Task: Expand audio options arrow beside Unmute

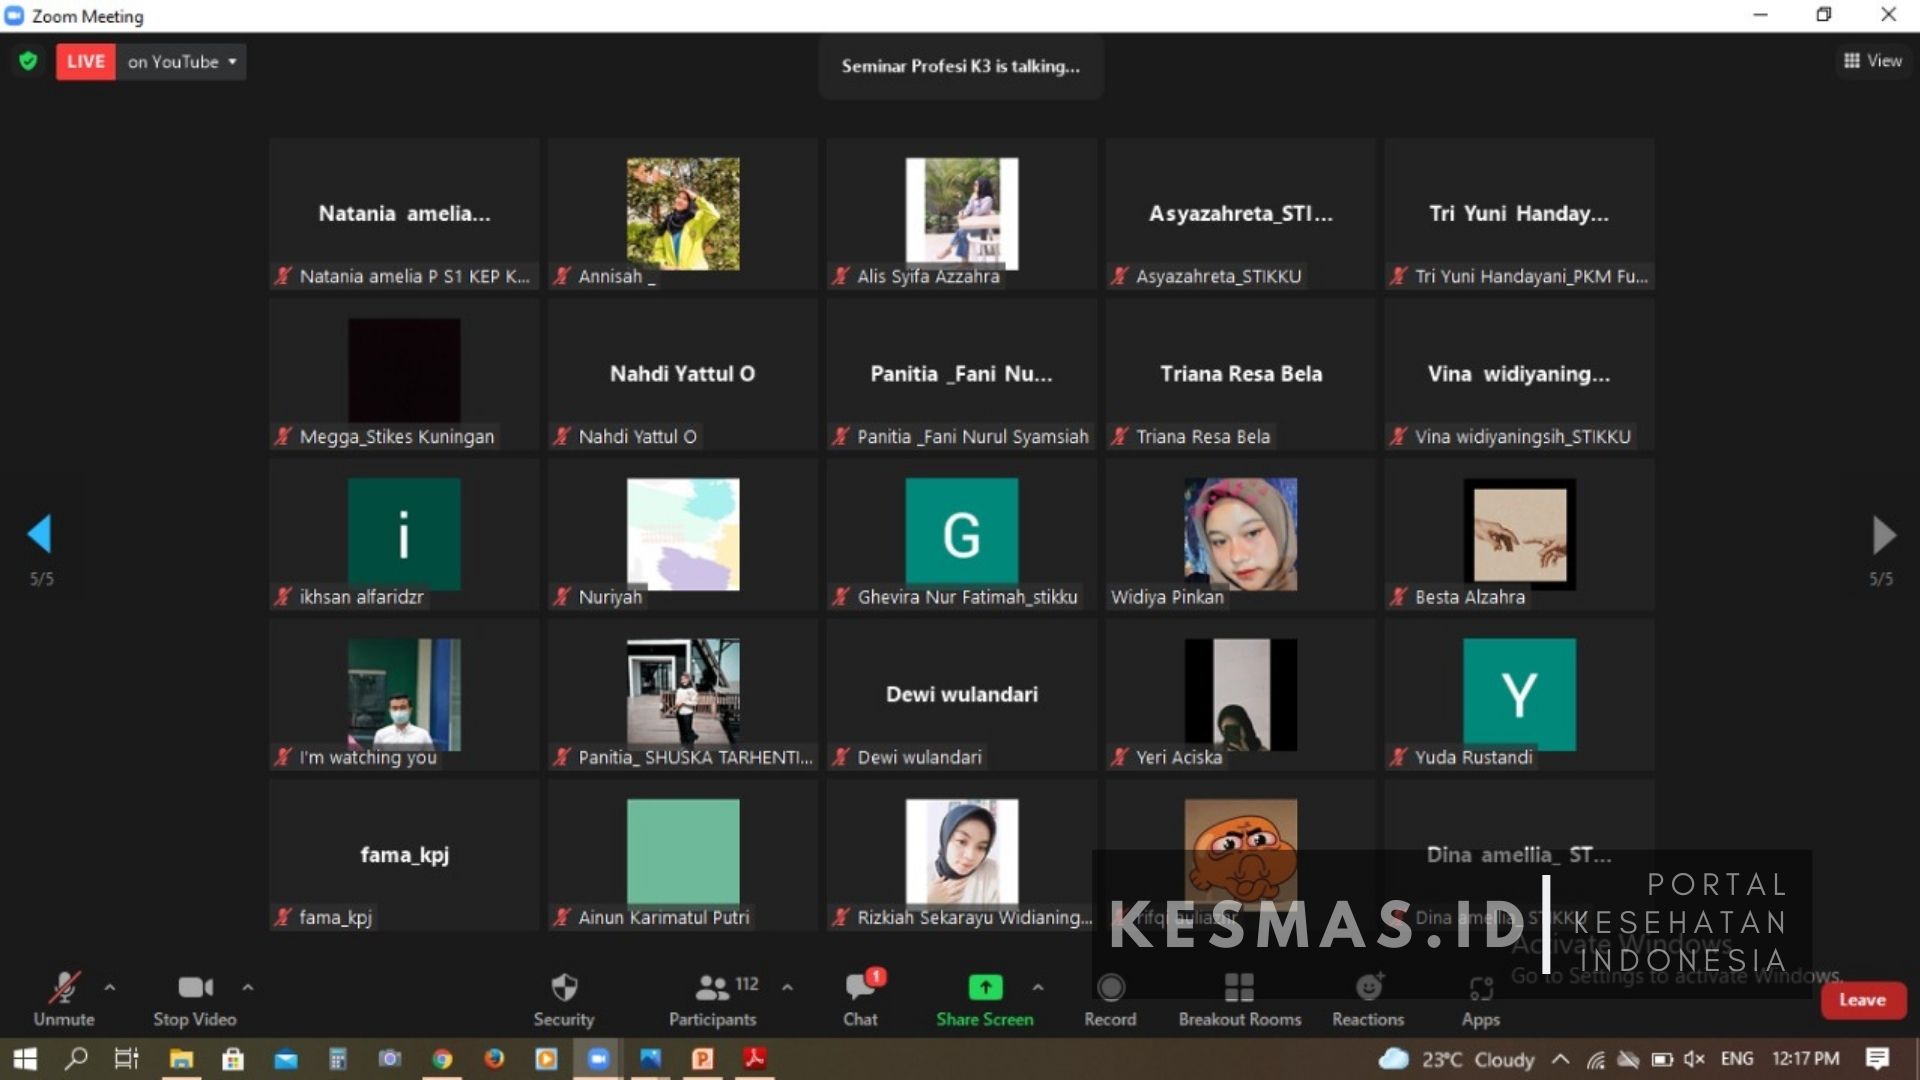Action: click(x=110, y=987)
